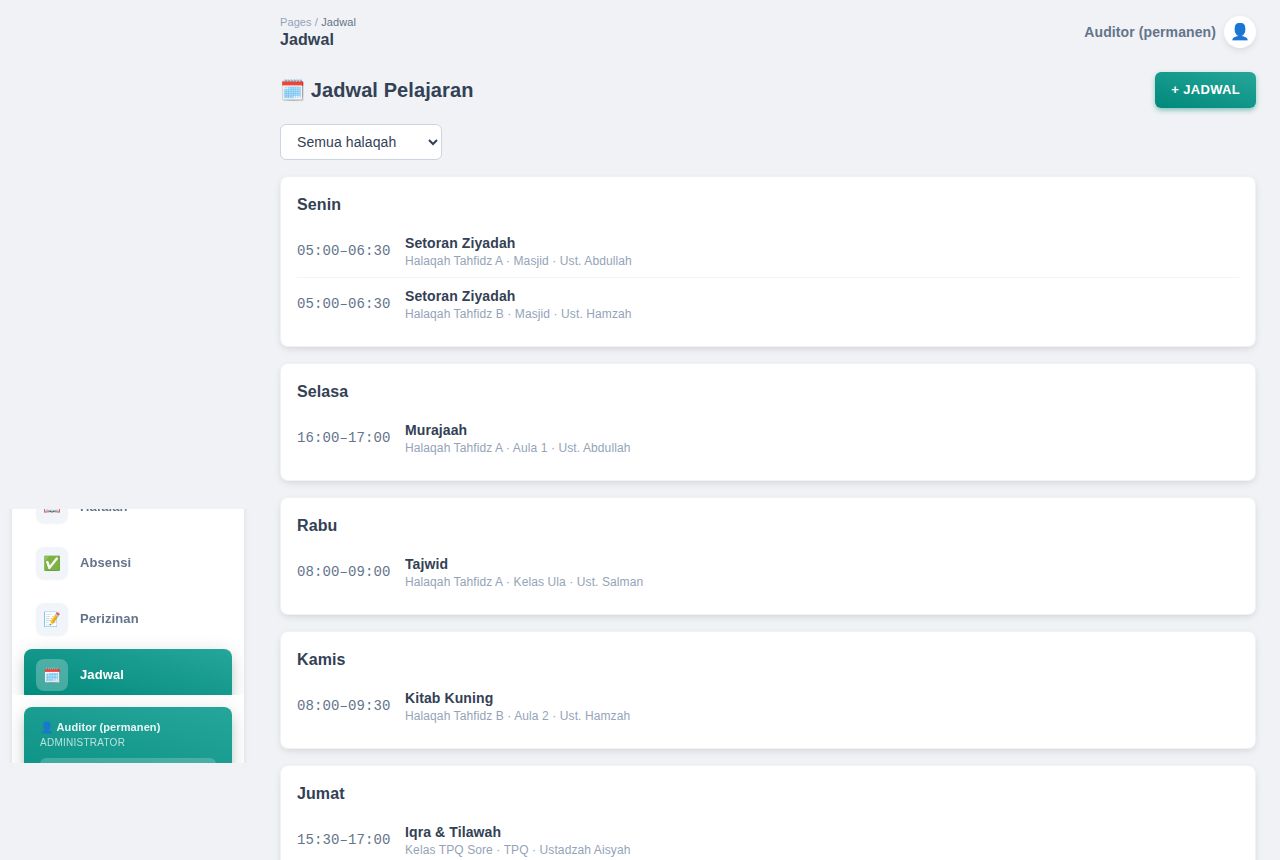Go to the Perizinan menu item
The width and height of the screenshot is (1280, 860).
pos(128,619)
